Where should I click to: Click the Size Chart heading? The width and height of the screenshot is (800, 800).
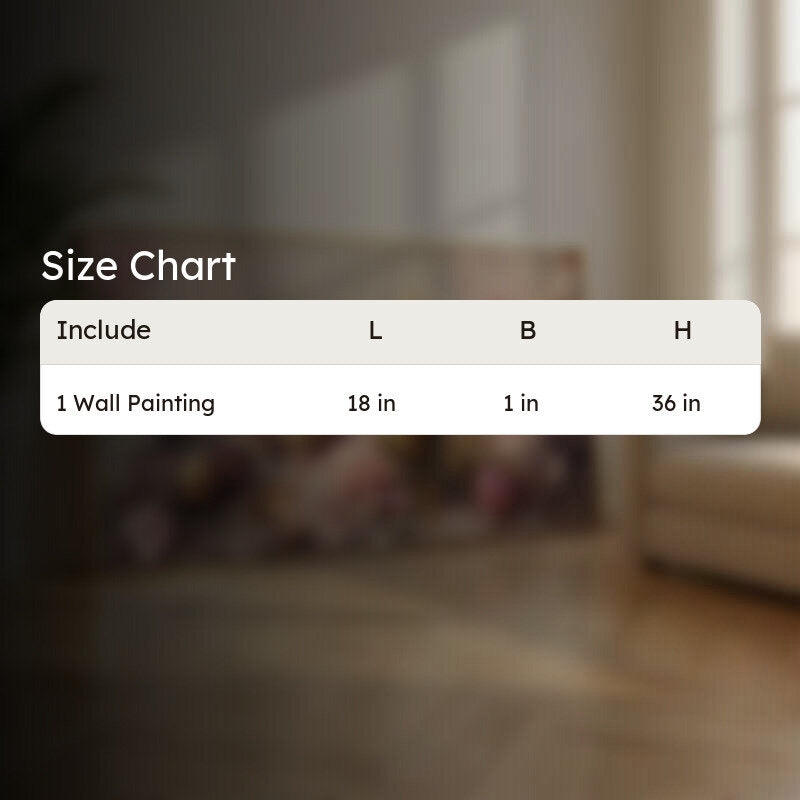click(x=138, y=266)
